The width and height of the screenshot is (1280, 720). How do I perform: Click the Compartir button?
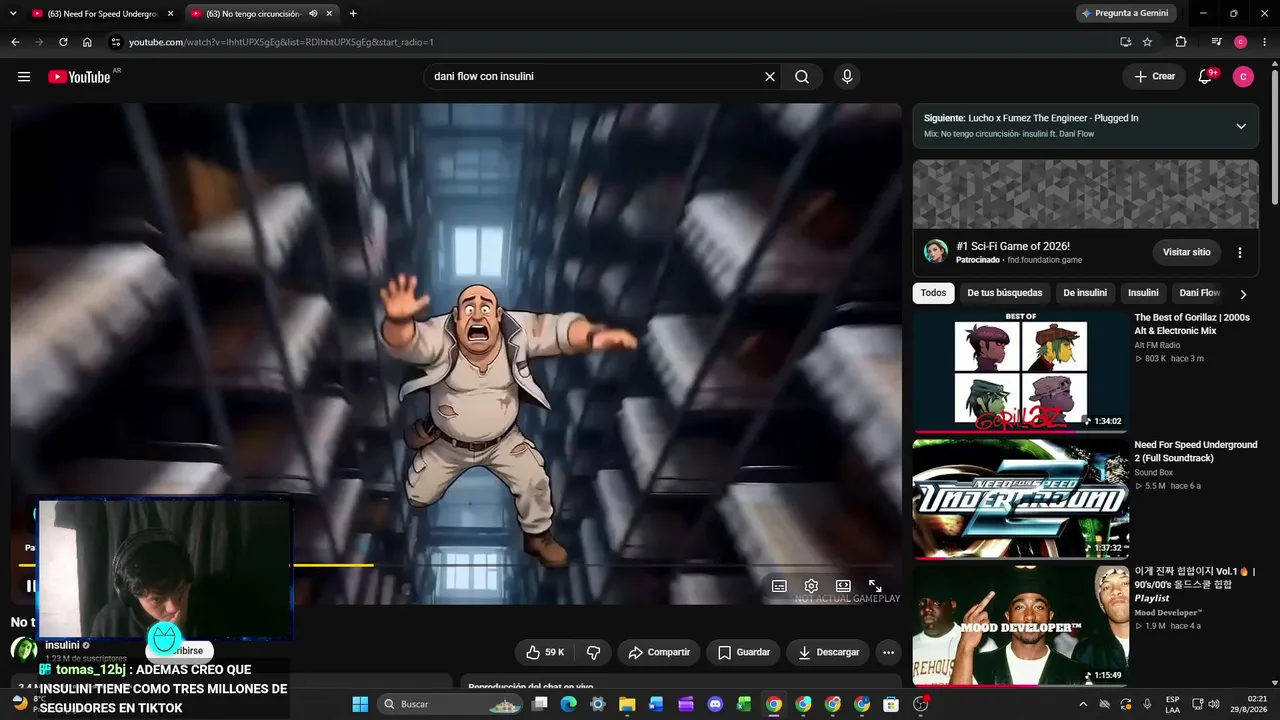tap(659, 652)
